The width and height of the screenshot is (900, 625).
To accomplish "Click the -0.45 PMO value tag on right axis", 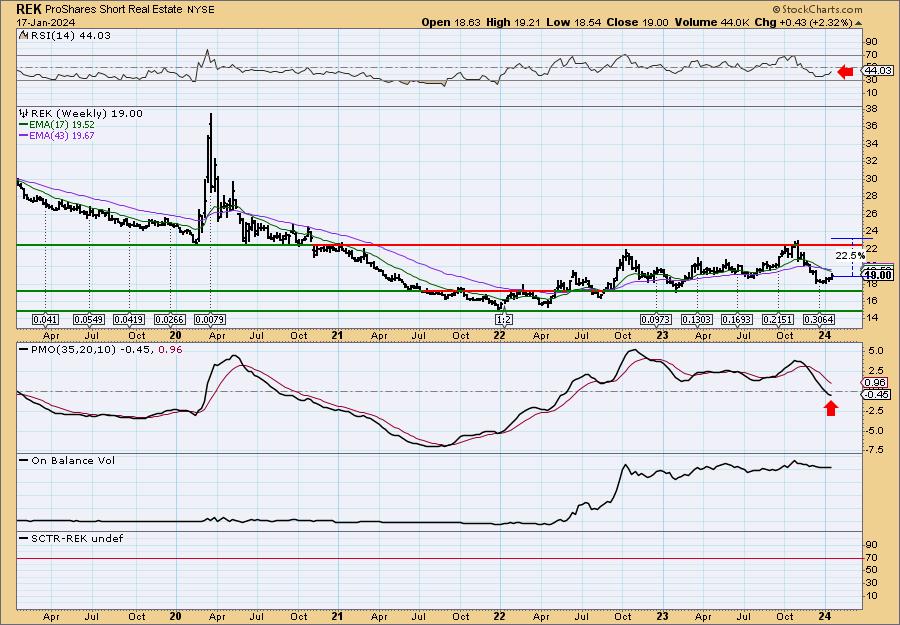I will (x=877, y=395).
